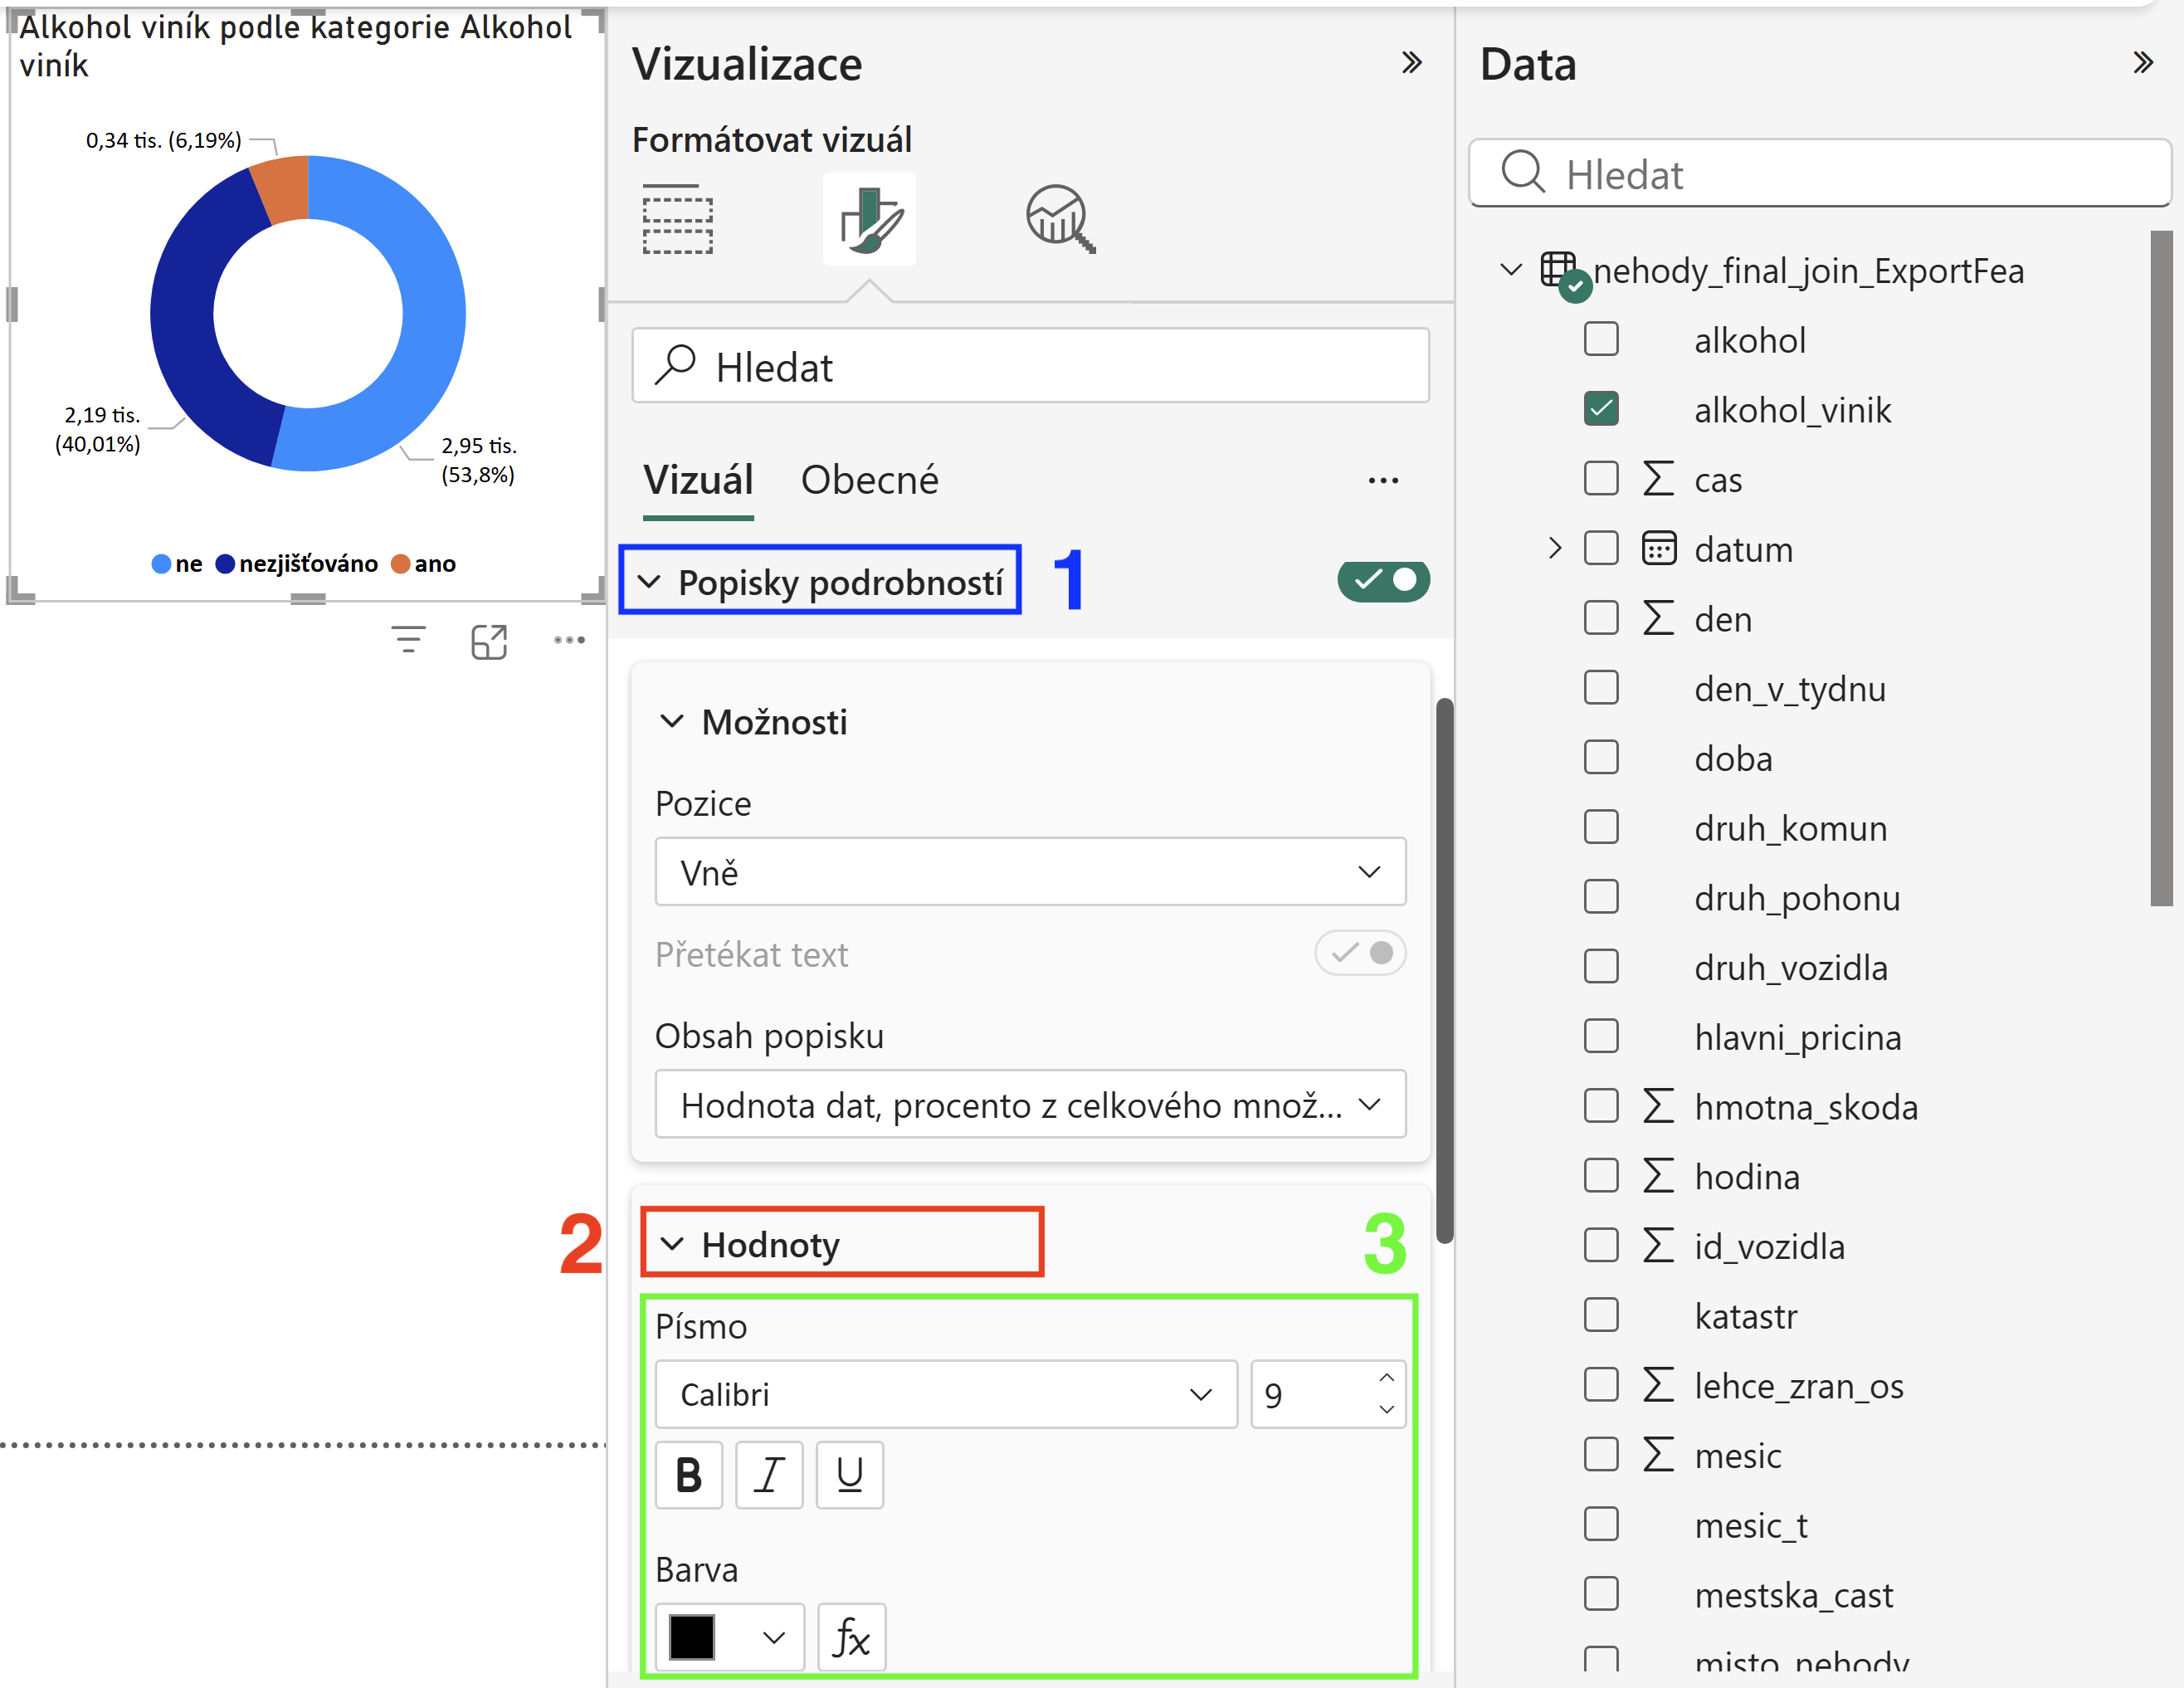This screenshot has height=1688, width=2184.
Task: Open the fx conditional formatting for Barva
Action: coord(852,1637)
